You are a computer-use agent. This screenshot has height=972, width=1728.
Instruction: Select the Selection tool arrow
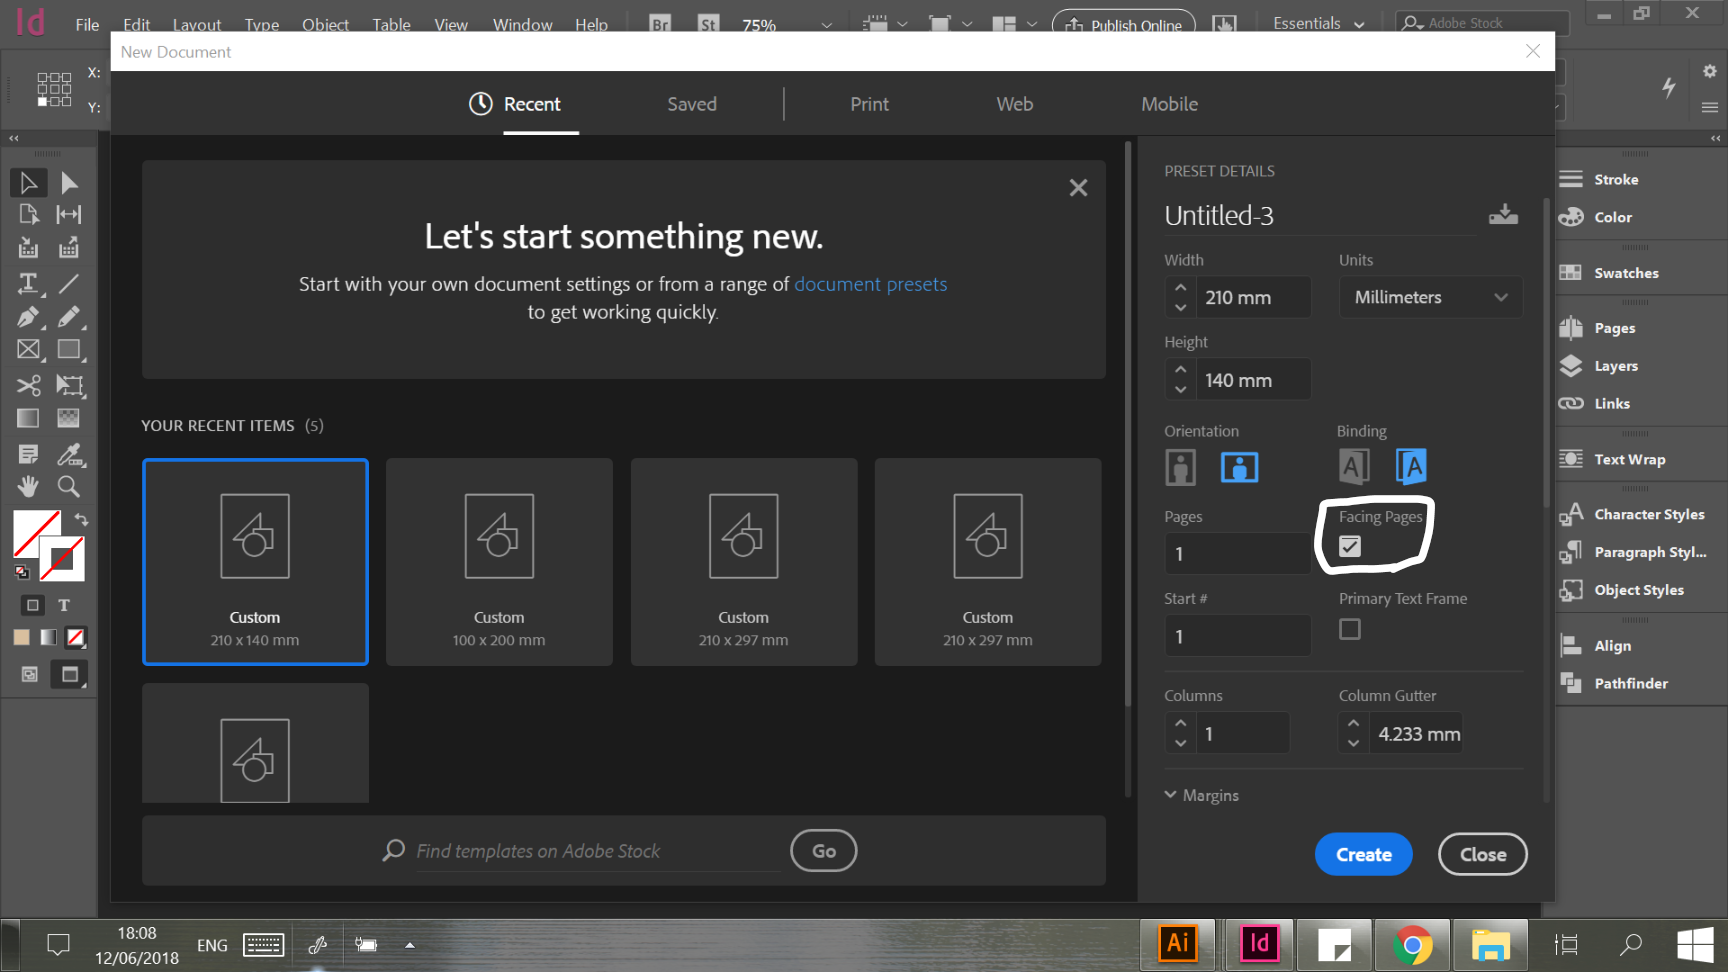pos(28,183)
